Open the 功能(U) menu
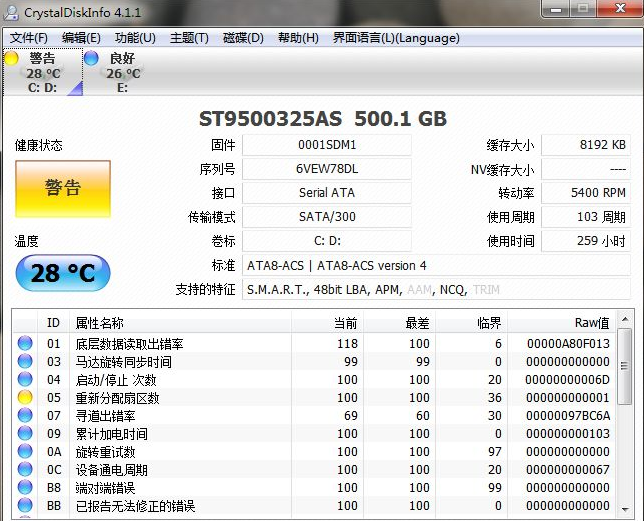Screen dimensions: 644x521 point(135,38)
